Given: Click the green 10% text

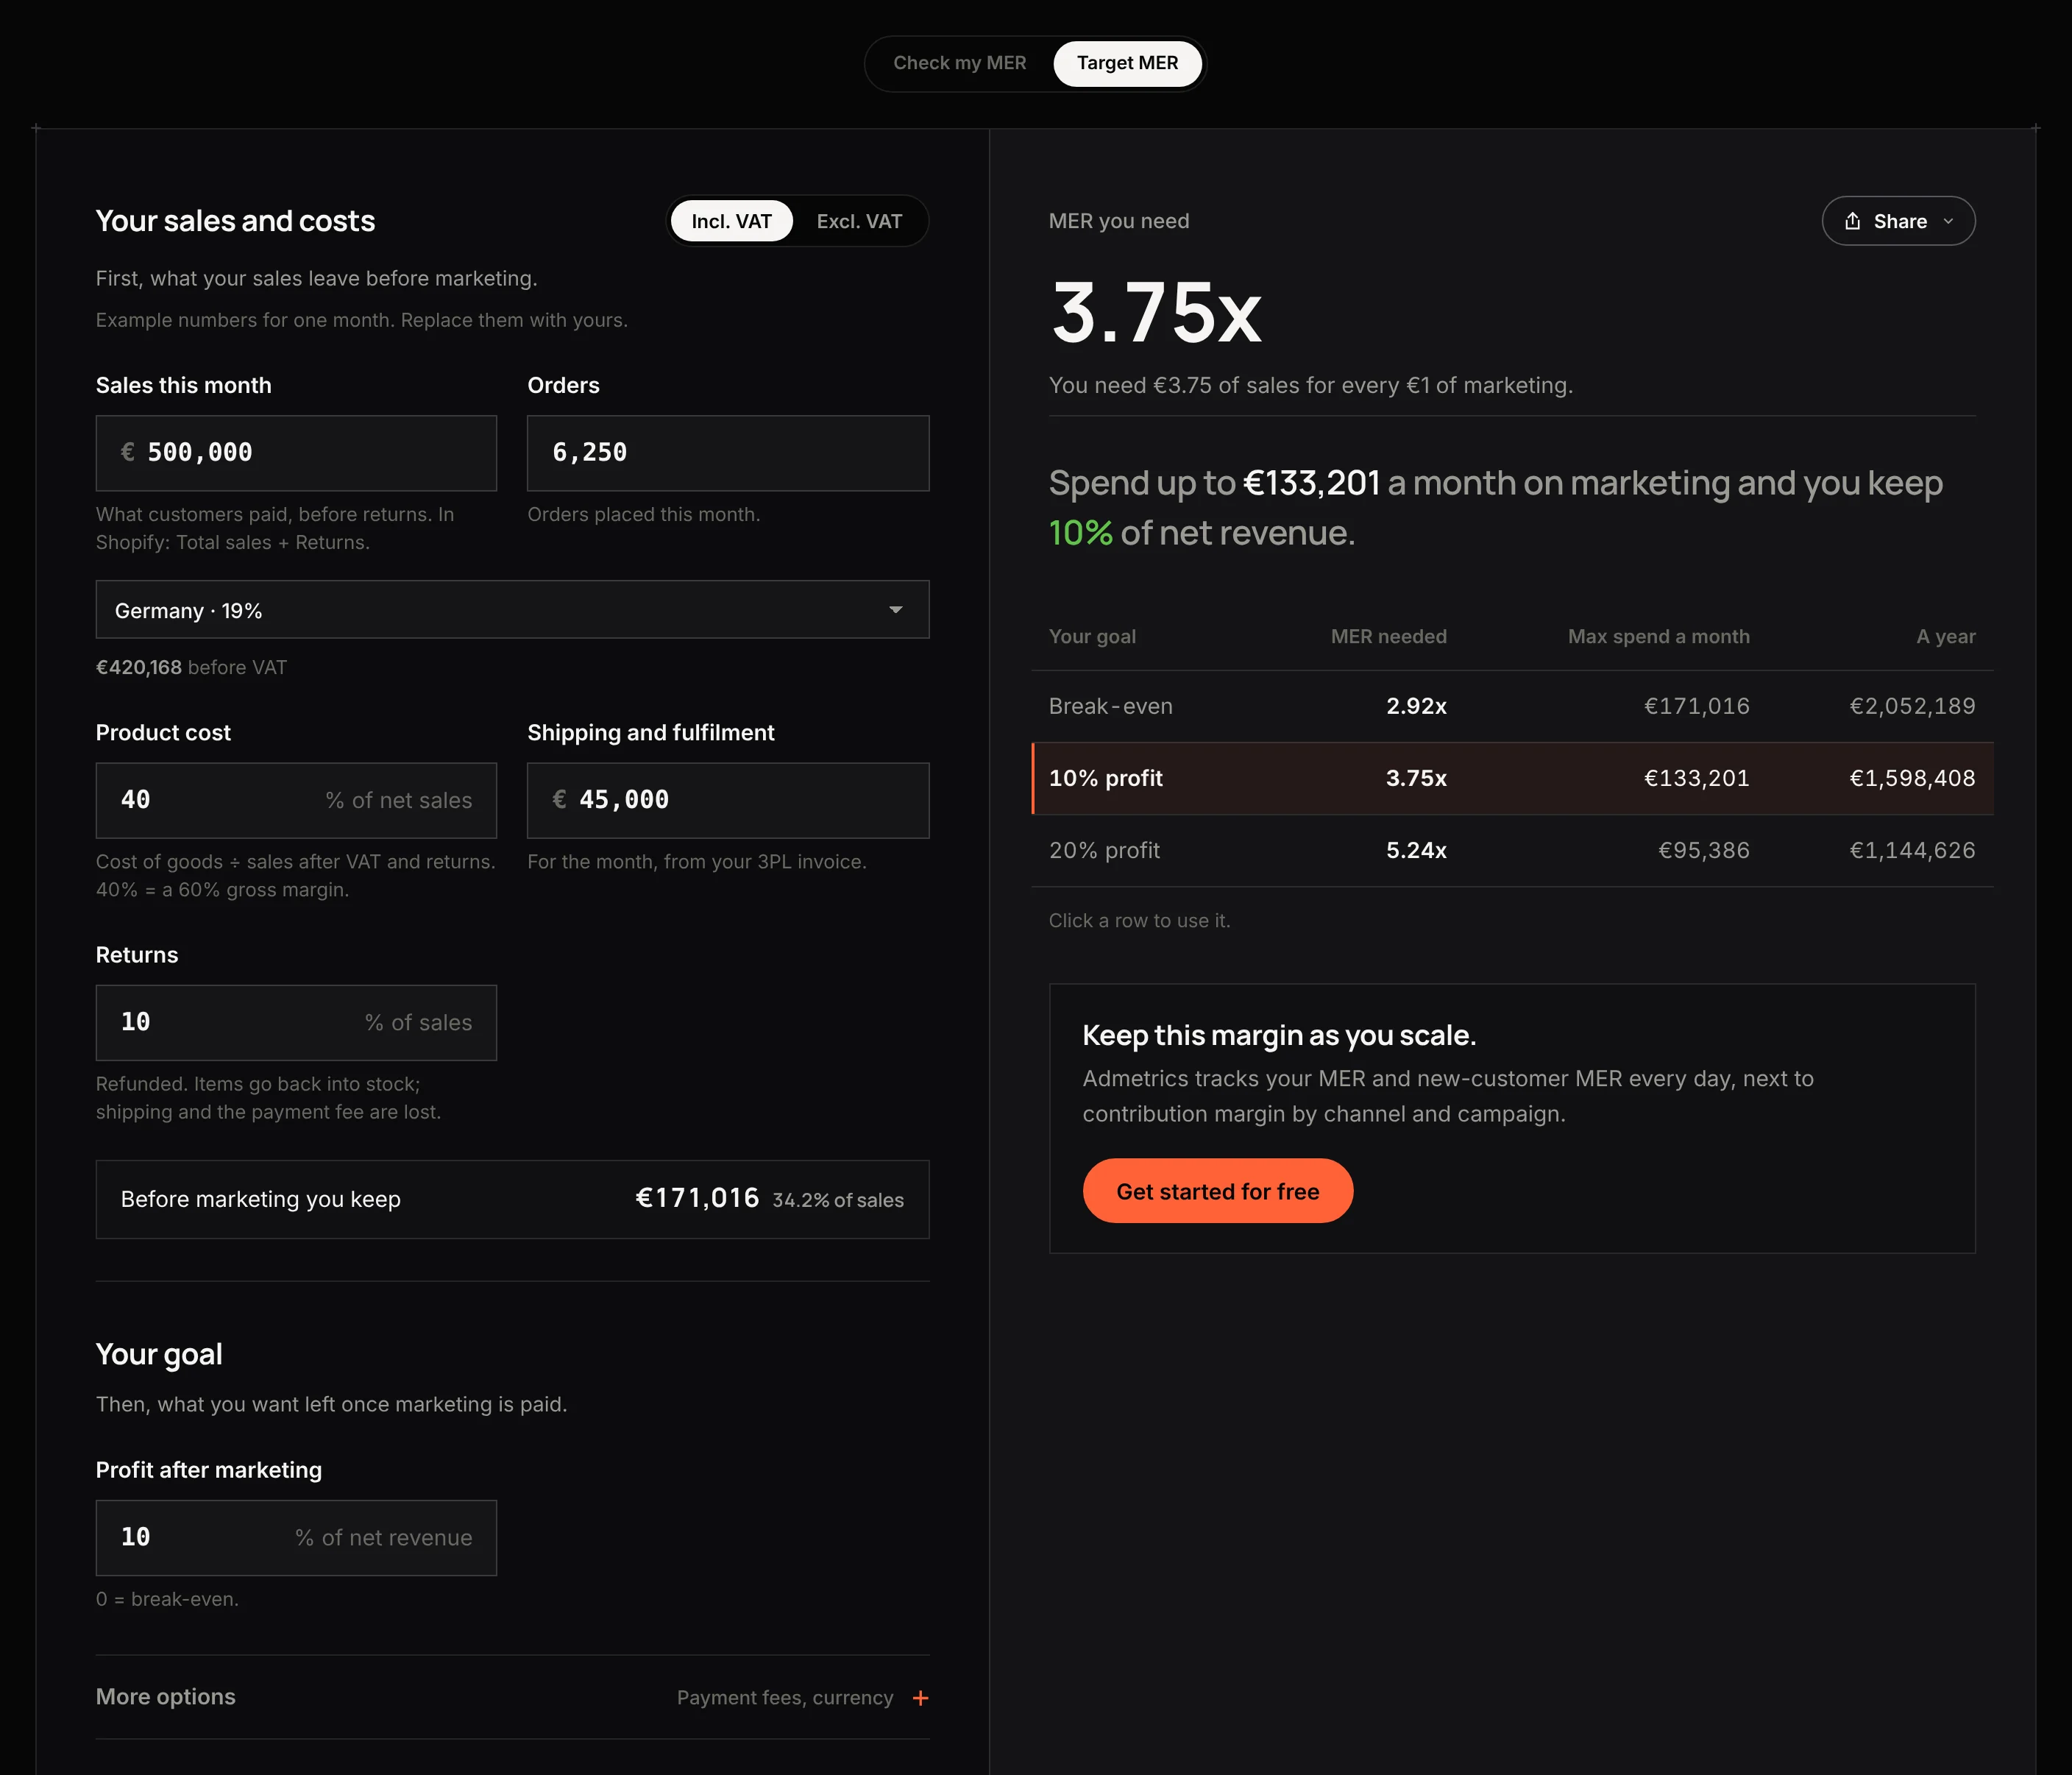Looking at the screenshot, I should click(x=1080, y=533).
